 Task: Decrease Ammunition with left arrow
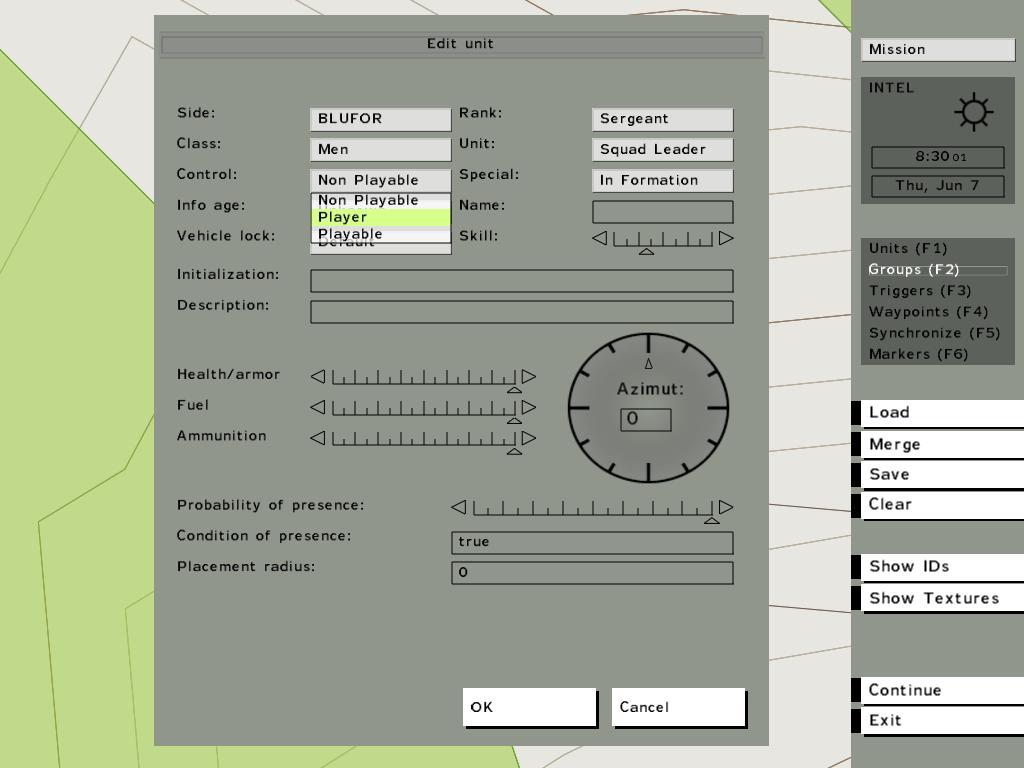click(318, 438)
